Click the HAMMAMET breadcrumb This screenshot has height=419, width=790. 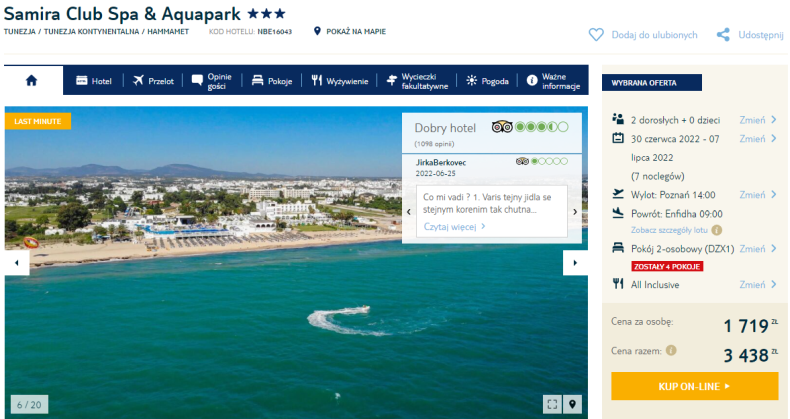pos(168,31)
